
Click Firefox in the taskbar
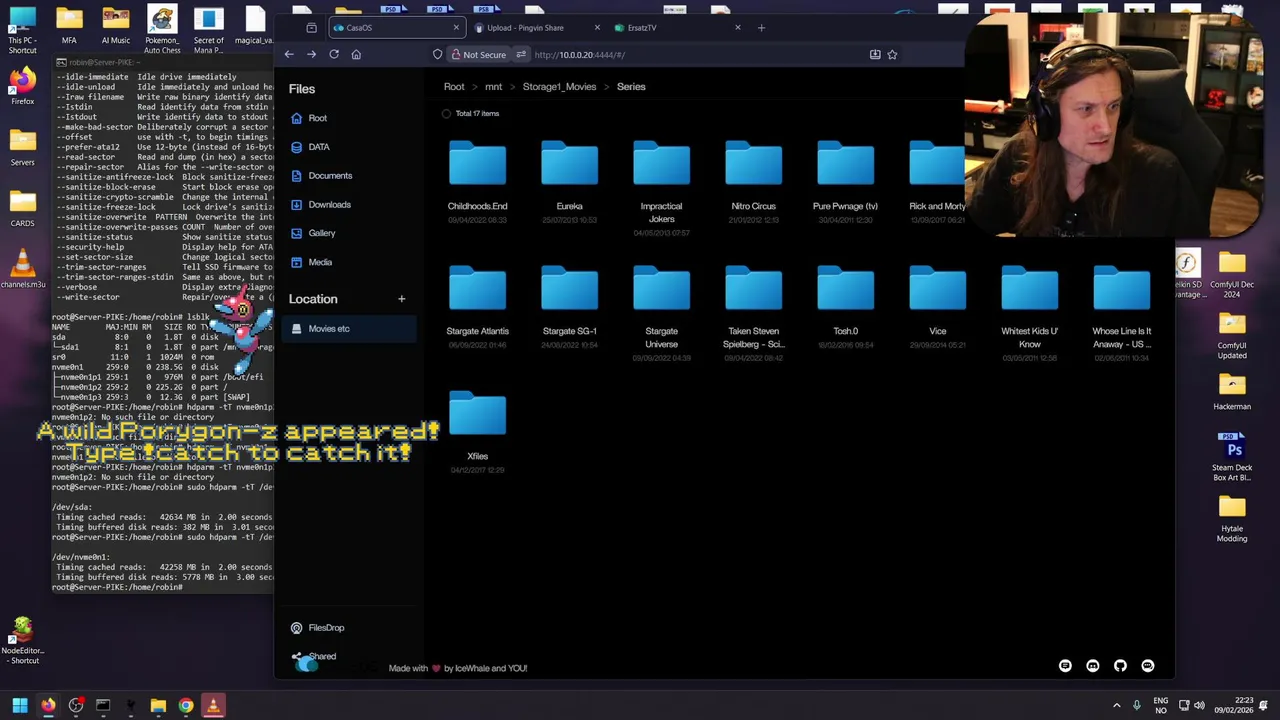[x=48, y=706]
